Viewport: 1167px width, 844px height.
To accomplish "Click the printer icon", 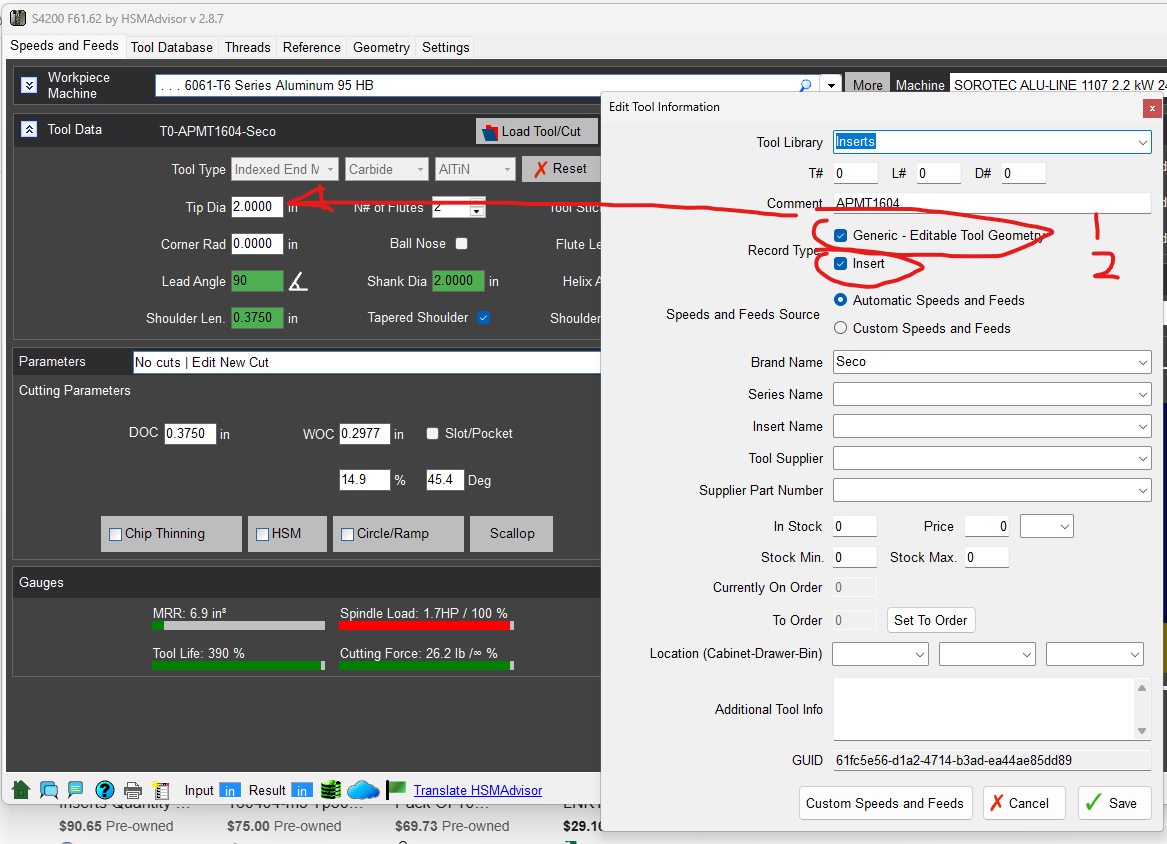I will coord(133,790).
